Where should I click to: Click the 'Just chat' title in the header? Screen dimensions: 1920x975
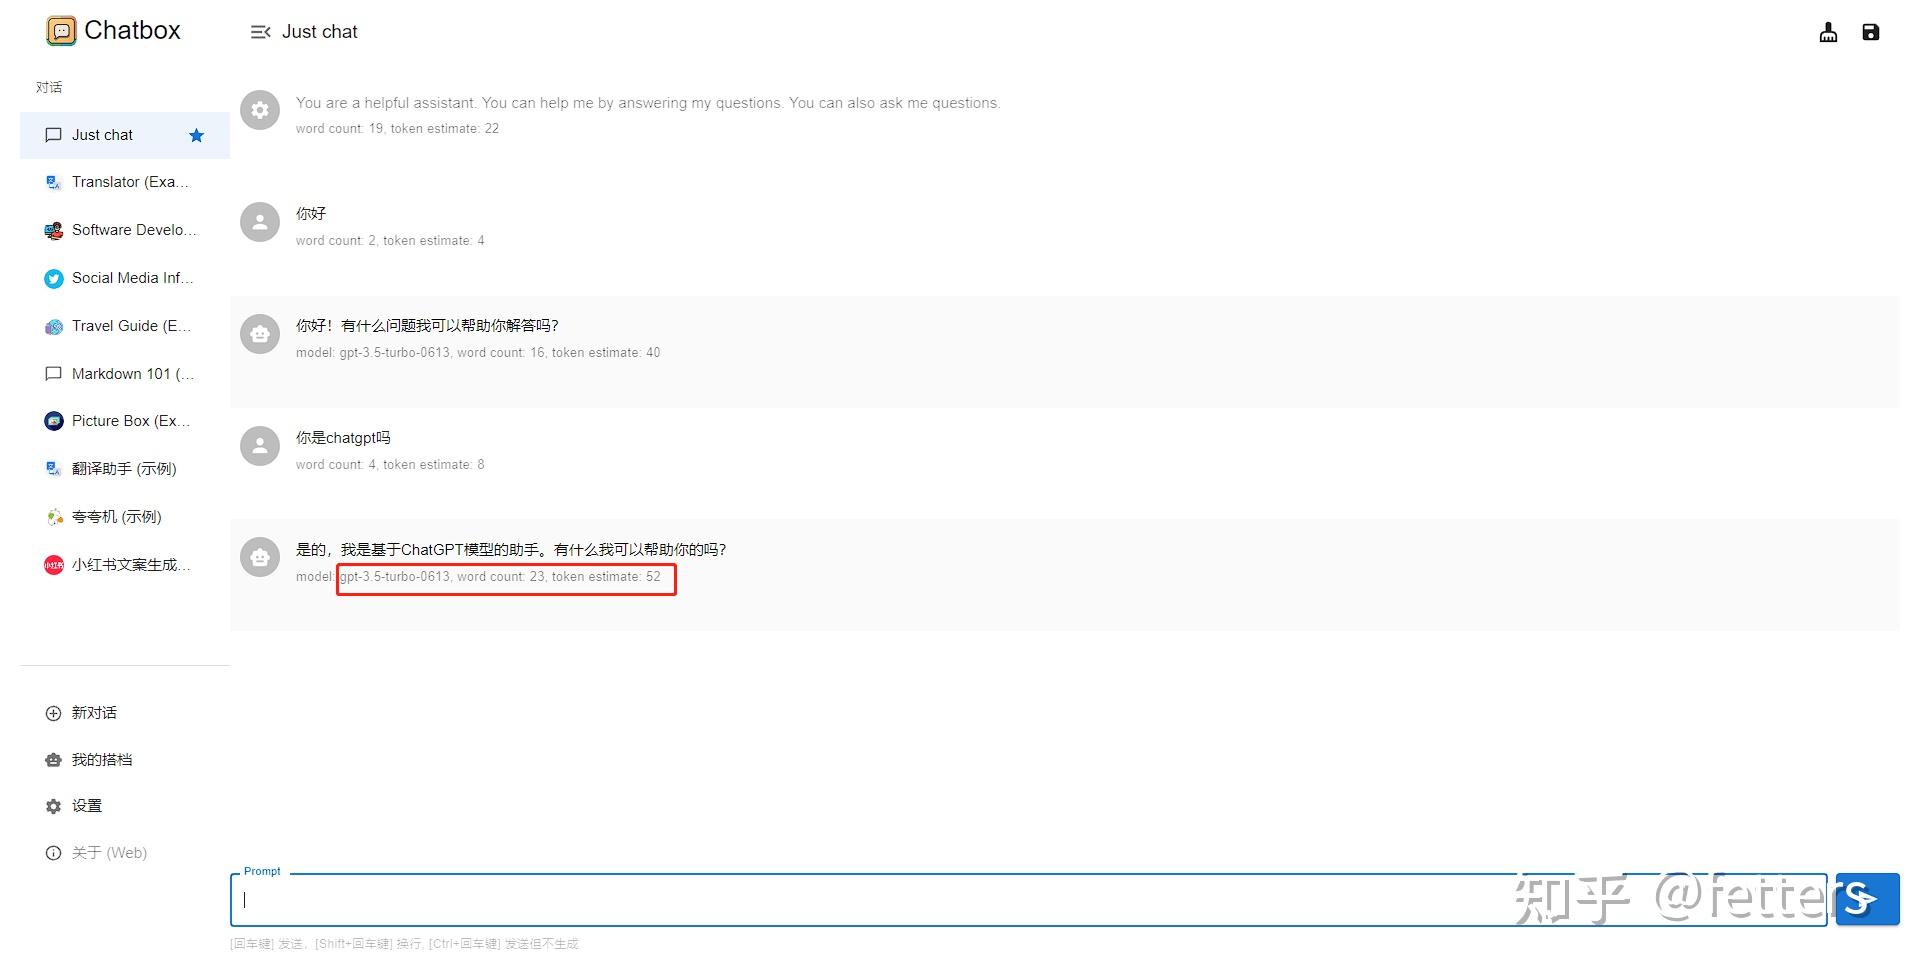pos(319,32)
